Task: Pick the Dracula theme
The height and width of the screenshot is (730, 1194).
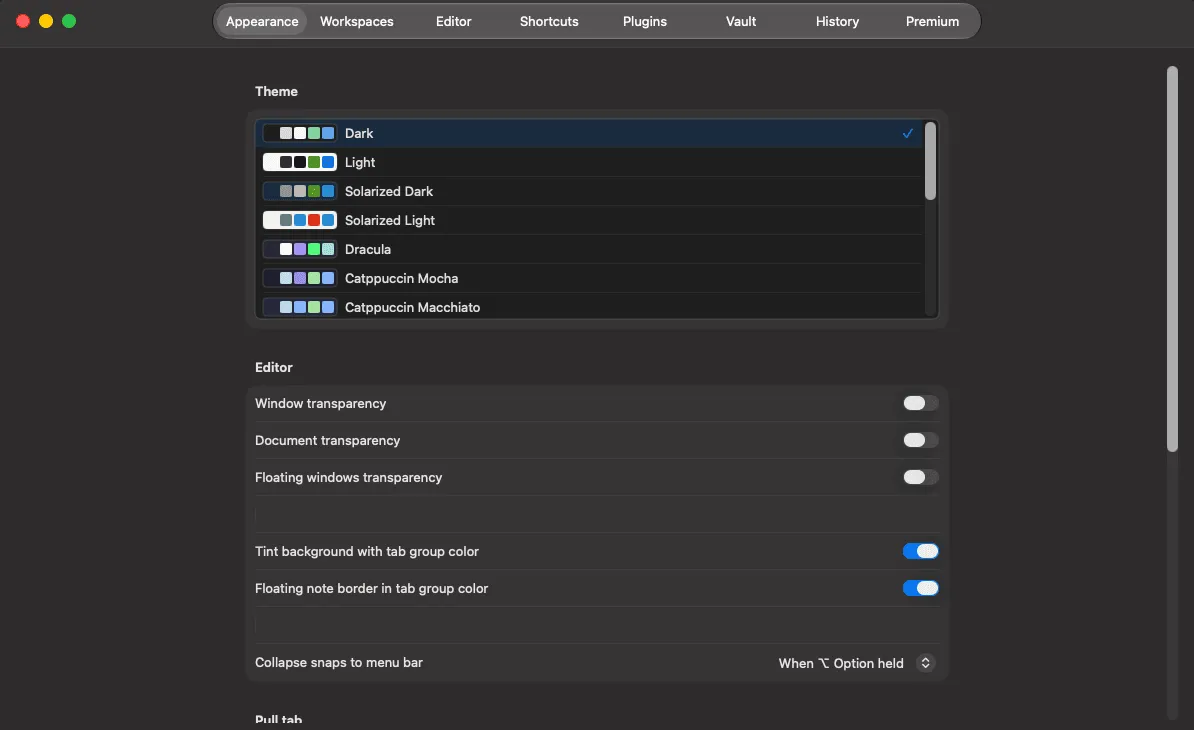Action: 589,249
